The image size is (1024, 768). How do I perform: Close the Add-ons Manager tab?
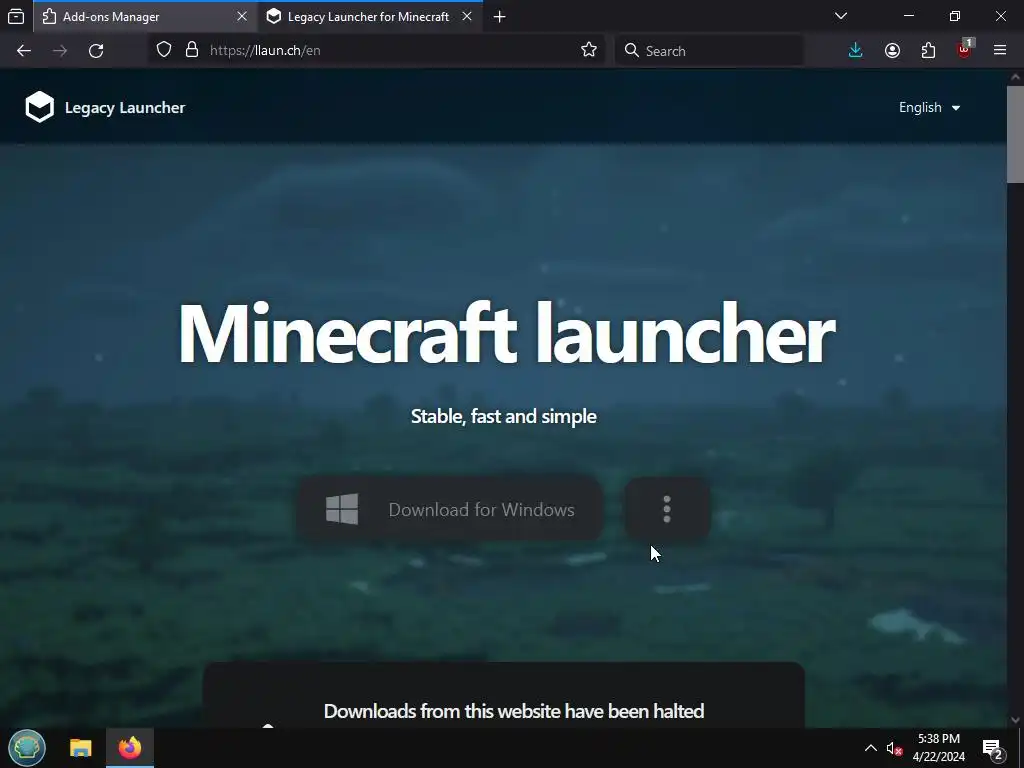pos(242,16)
